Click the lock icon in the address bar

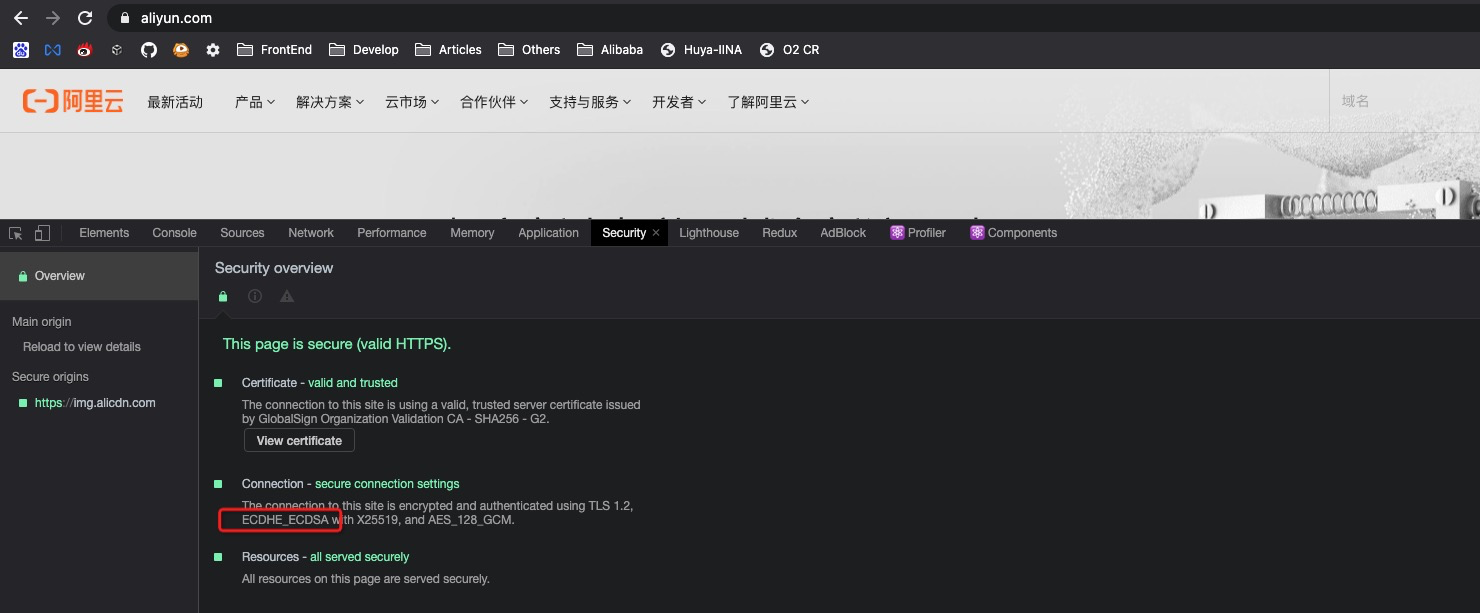click(x=124, y=18)
